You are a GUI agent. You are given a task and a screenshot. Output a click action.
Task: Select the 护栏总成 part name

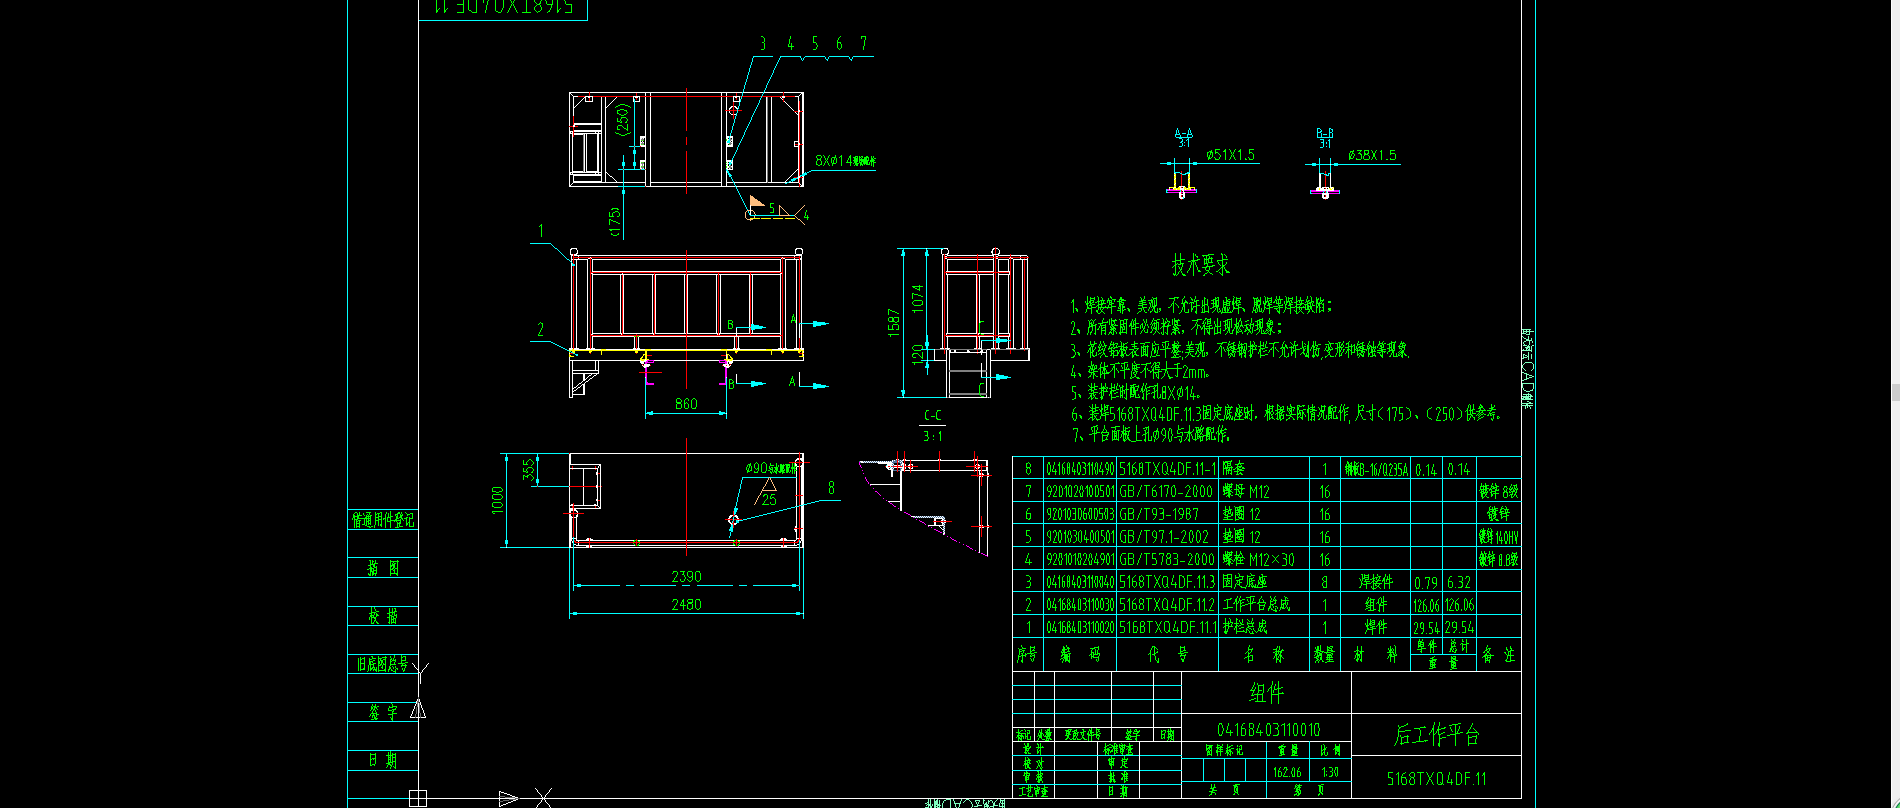tap(1245, 627)
